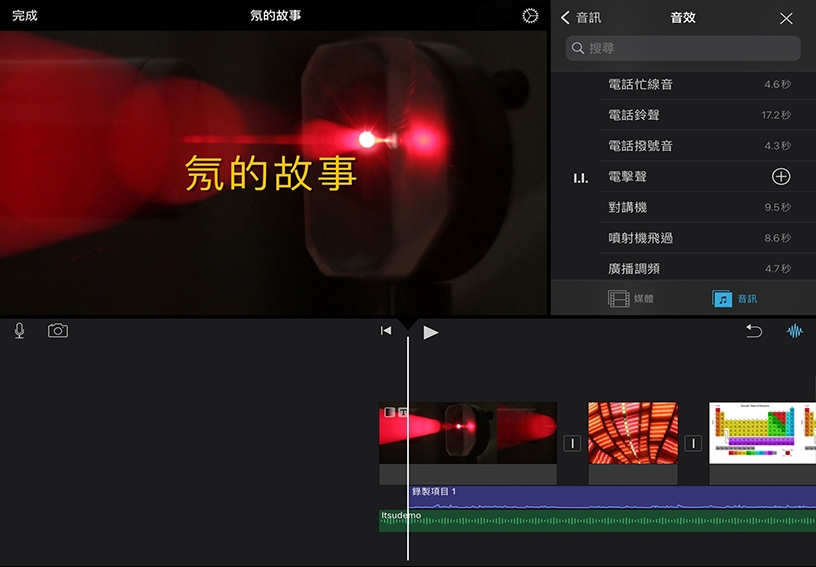Undo the last edit
Viewport: 816px width, 567px height.
click(x=753, y=331)
